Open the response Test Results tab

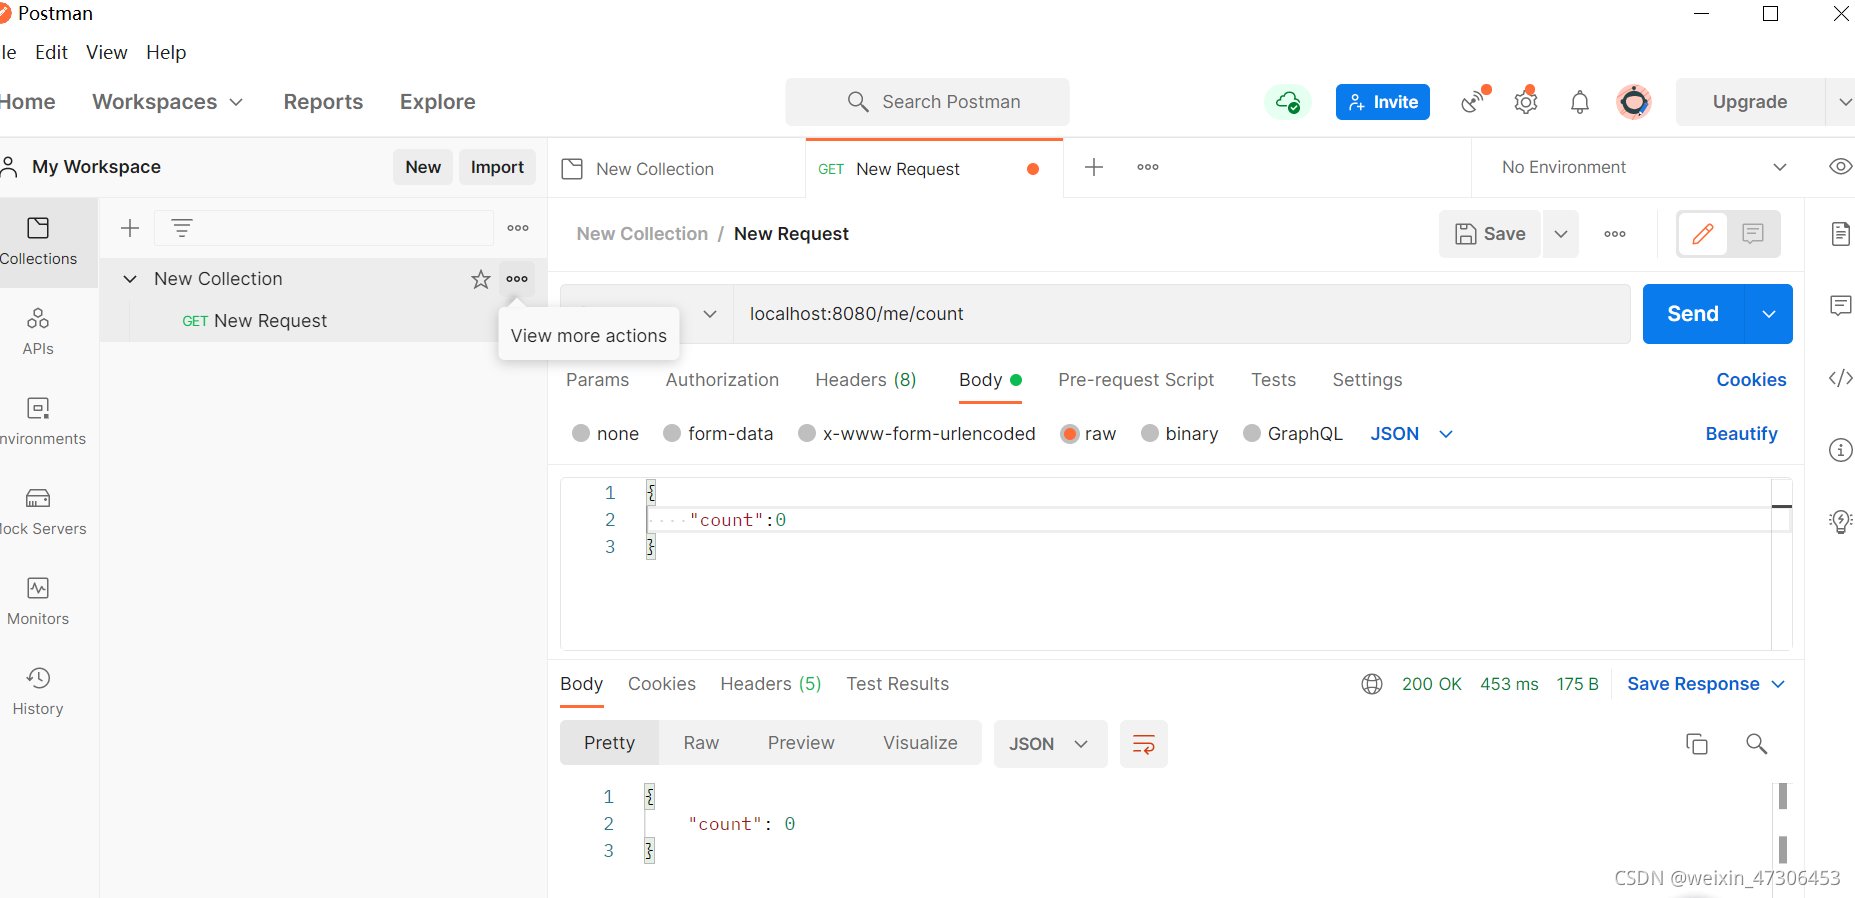pos(897,684)
